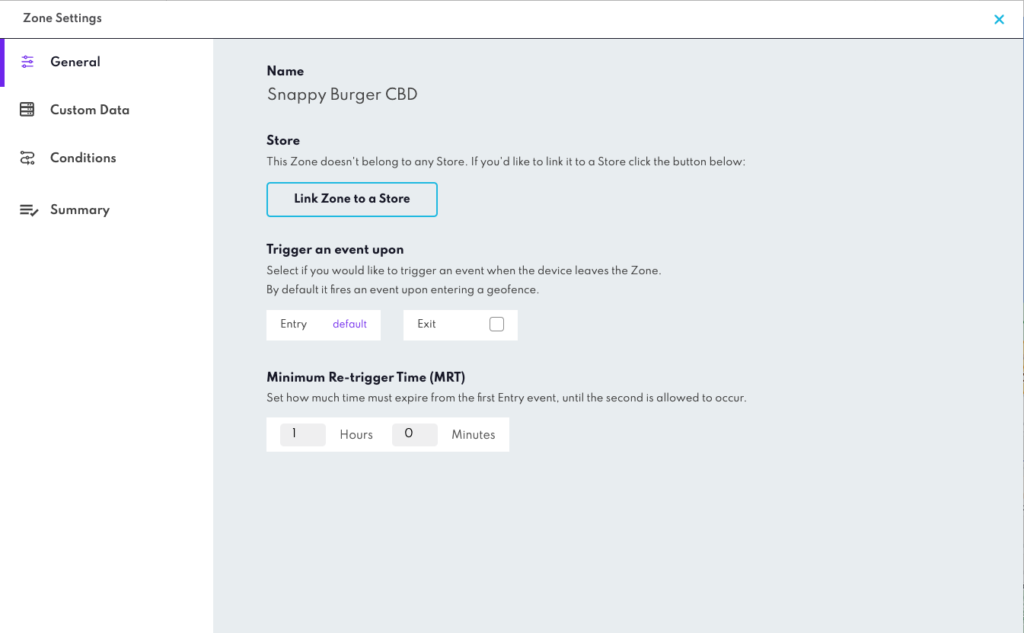The height and width of the screenshot is (633, 1024).
Task: Enable the Exit trigger checkbox
Action: click(x=496, y=324)
